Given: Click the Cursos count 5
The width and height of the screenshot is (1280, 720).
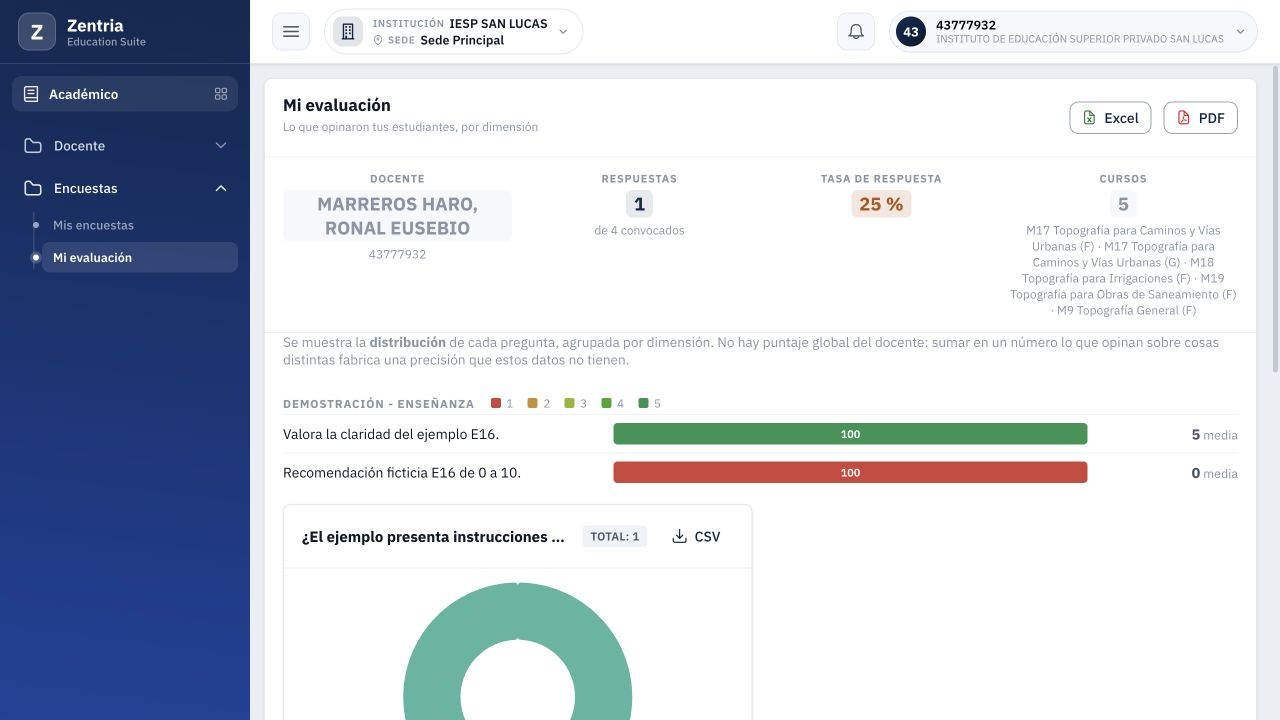Looking at the screenshot, I should pyautogui.click(x=1123, y=204).
